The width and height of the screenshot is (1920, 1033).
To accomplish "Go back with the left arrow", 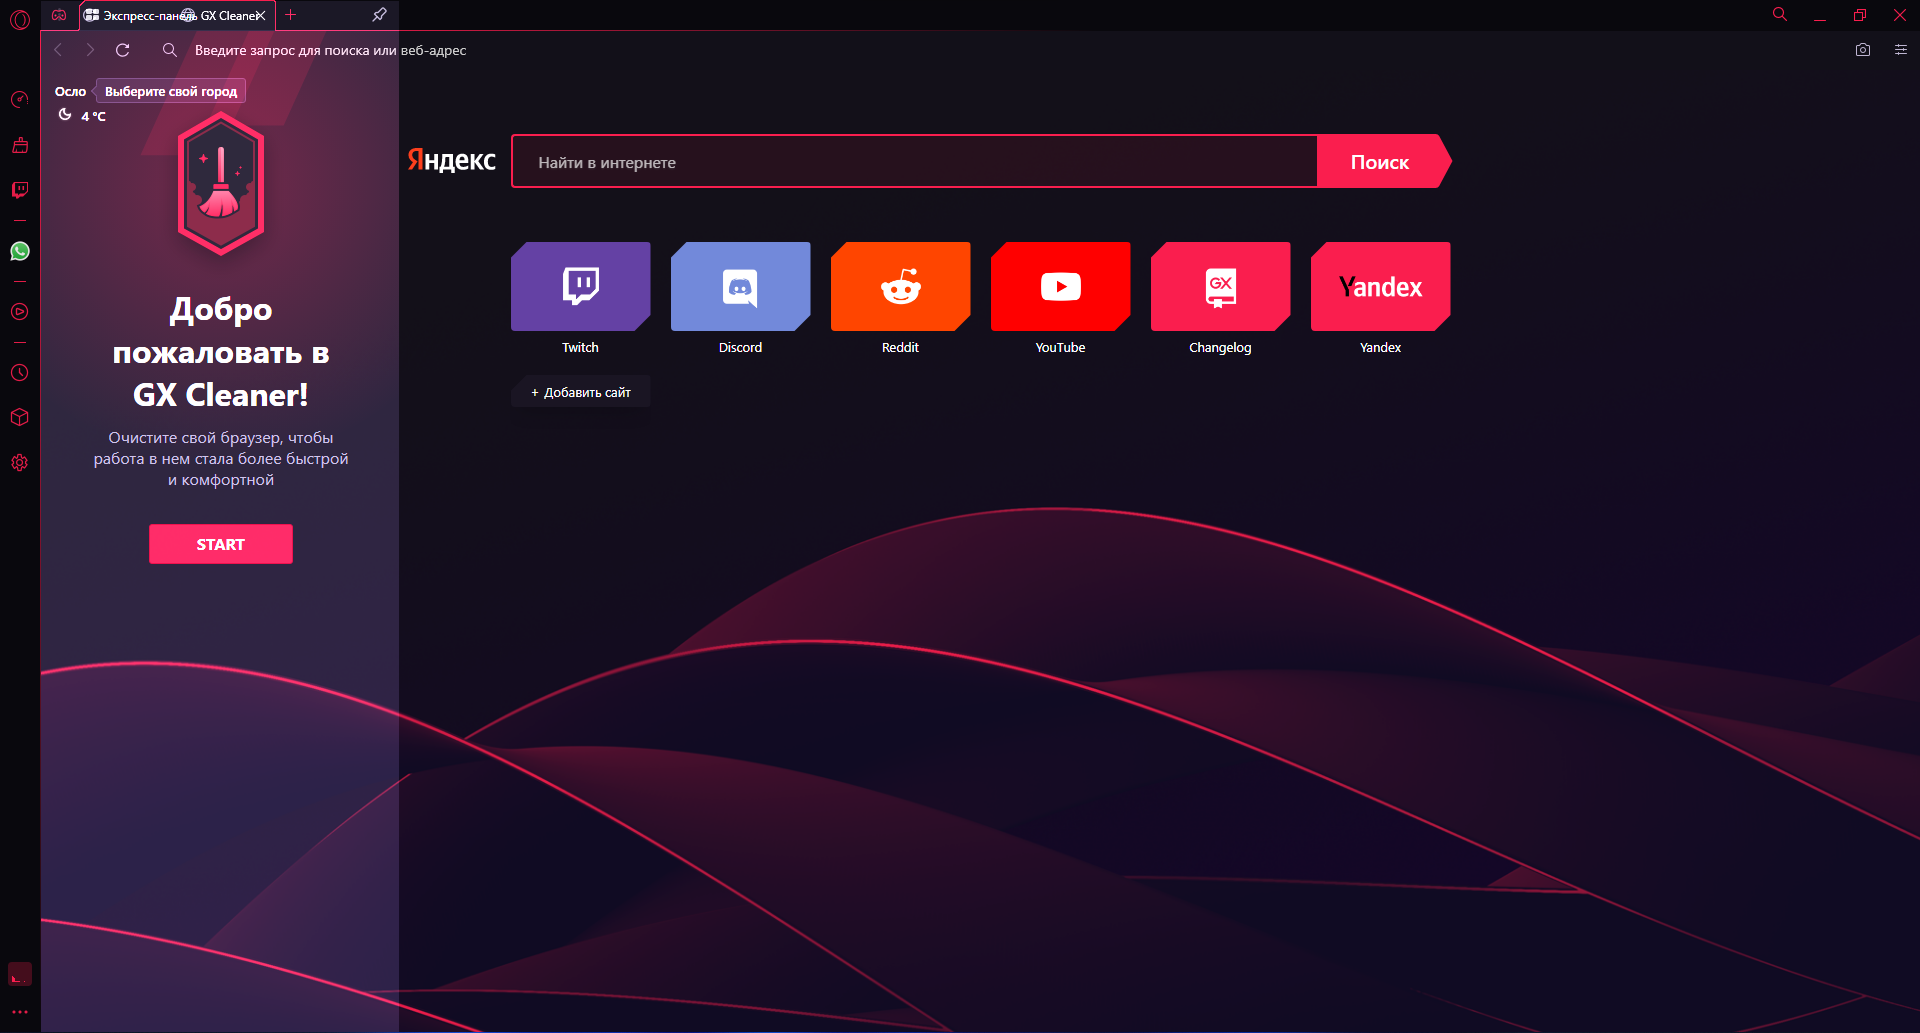I will tap(58, 50).
